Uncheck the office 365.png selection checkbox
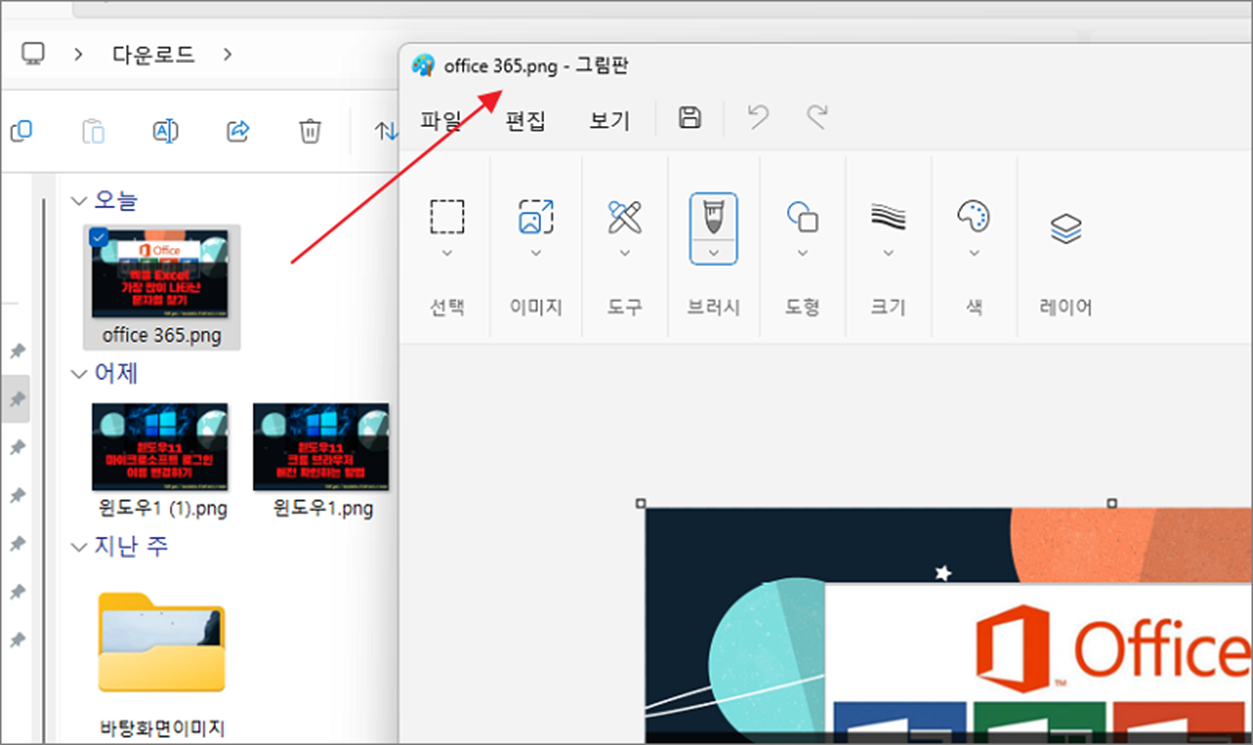The width and height of the screenshot is (1253, 745). point(98,237)
